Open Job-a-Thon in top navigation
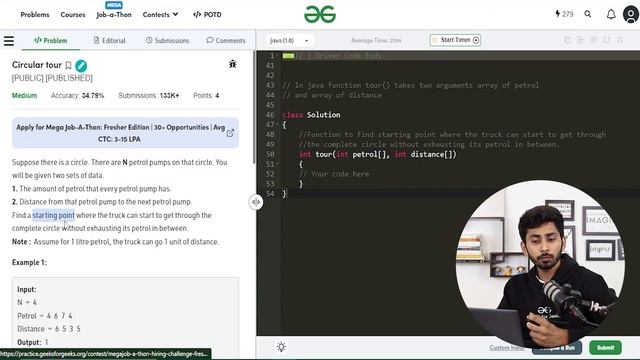The image size is (640, 360). pyautogui.click(x=114, y=15)
